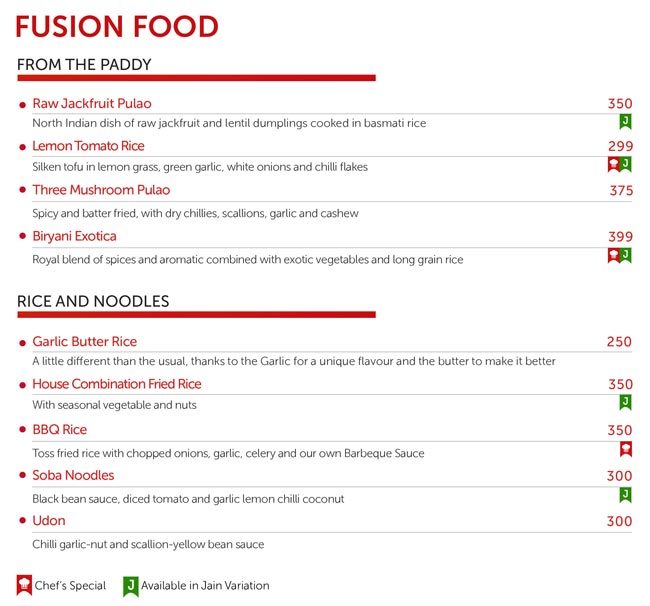Click the Jain icon for Raw Jackfruit Pulao
Image resolution: width=650 pixels, height=606 pixels.
624,122
